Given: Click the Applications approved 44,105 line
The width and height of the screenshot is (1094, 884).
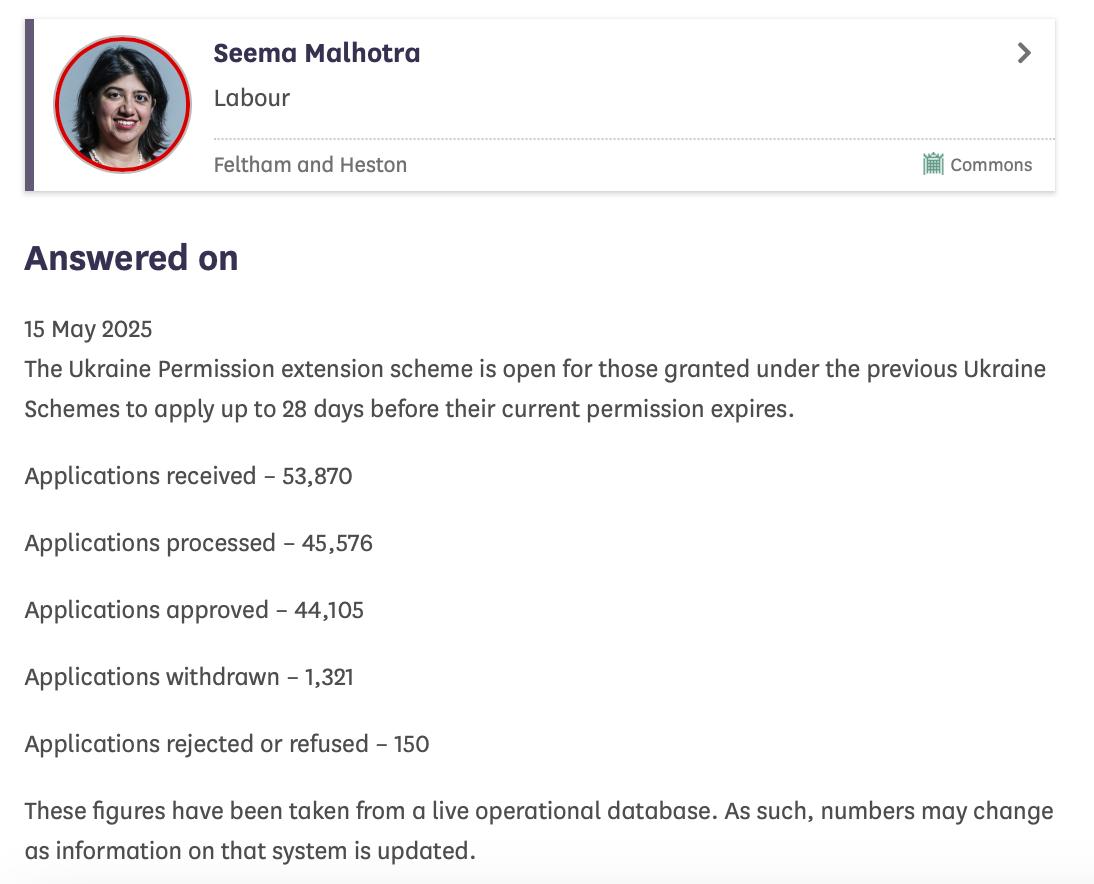Looking at the screenshot, I should click(x=194, y=610).
